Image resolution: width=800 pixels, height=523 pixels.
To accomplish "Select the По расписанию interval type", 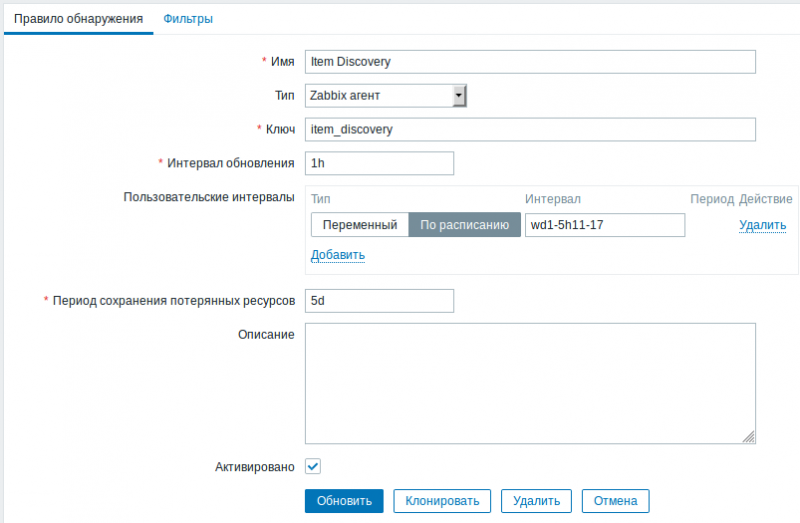I will [x=465, y=225].
